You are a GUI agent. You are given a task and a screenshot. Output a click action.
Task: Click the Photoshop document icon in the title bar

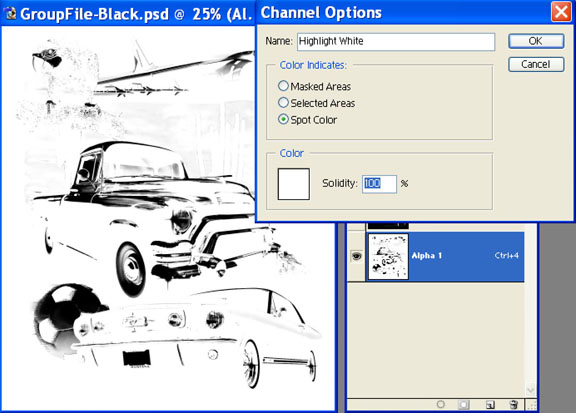pyautogui.click(x=10, y=13)
